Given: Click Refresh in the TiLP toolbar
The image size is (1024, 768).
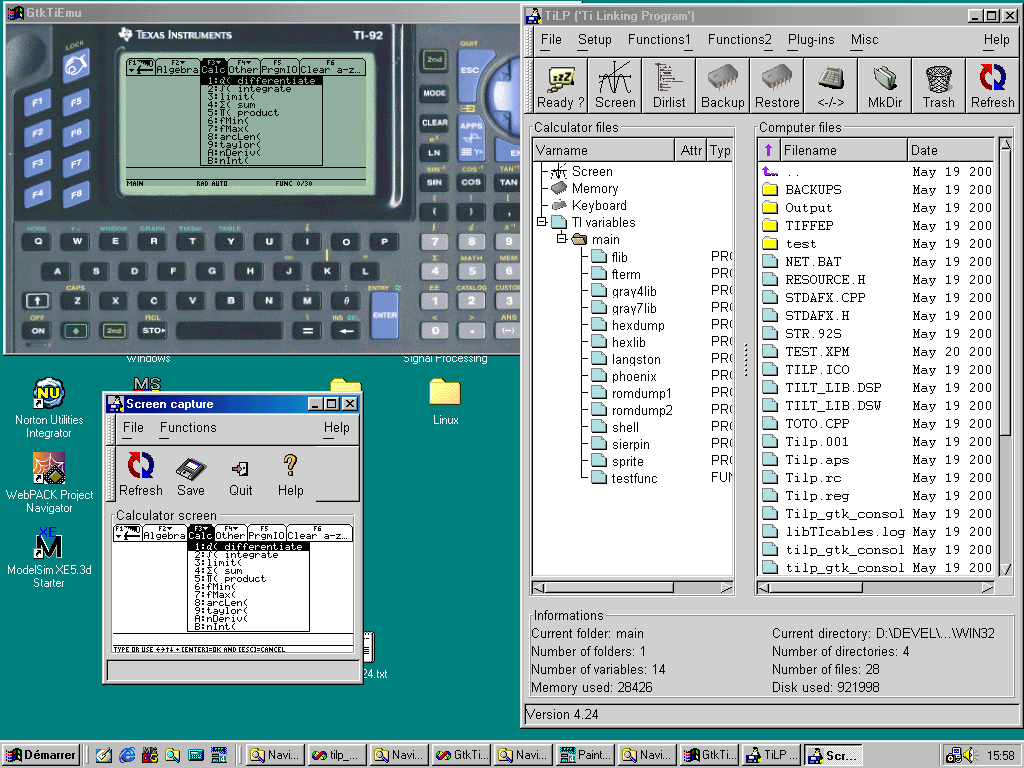Looking at the screenshot, I should click(993, 86).
